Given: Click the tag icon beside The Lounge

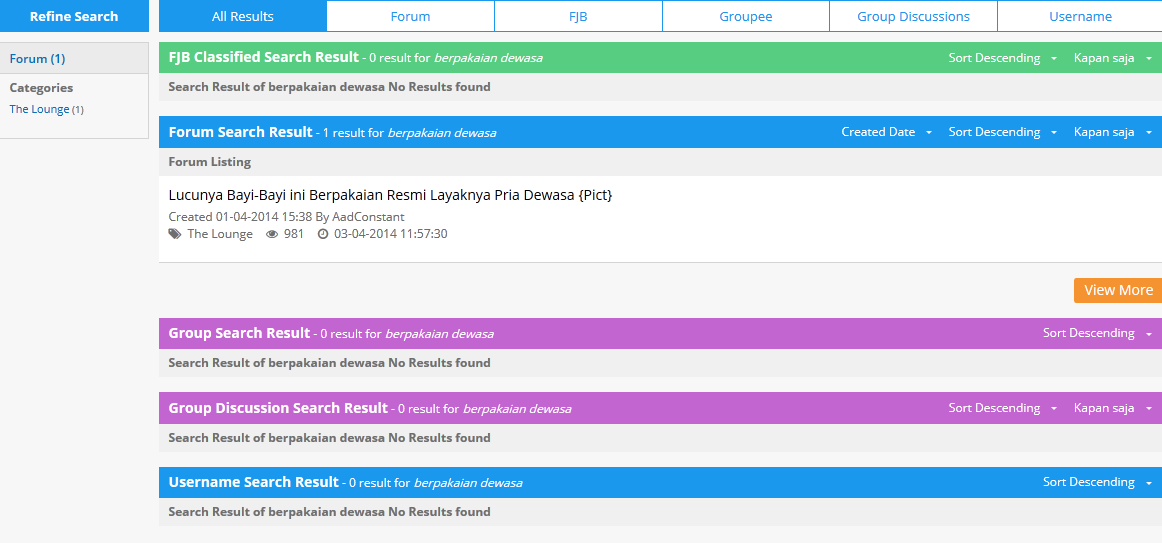Looking at the screenshot, I should (174, 234).
